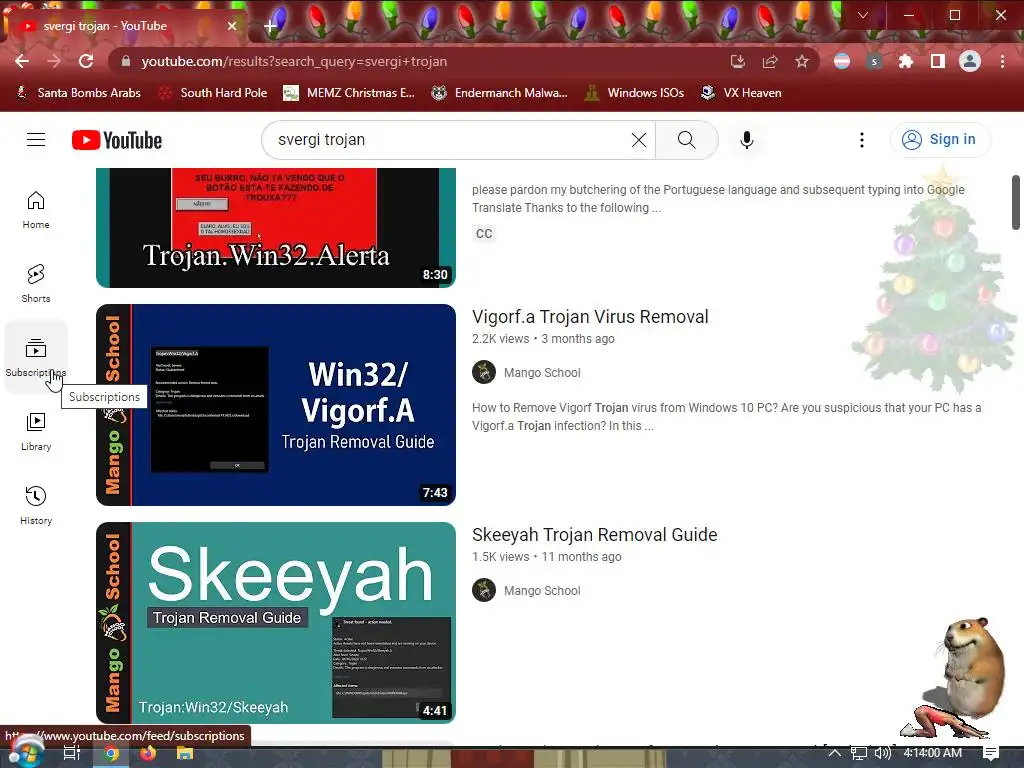The height and width of the screenshot is (768, 1024).
Task: Open Subscriptions in YouTube sidebar
Action: (x=36, y=357)
